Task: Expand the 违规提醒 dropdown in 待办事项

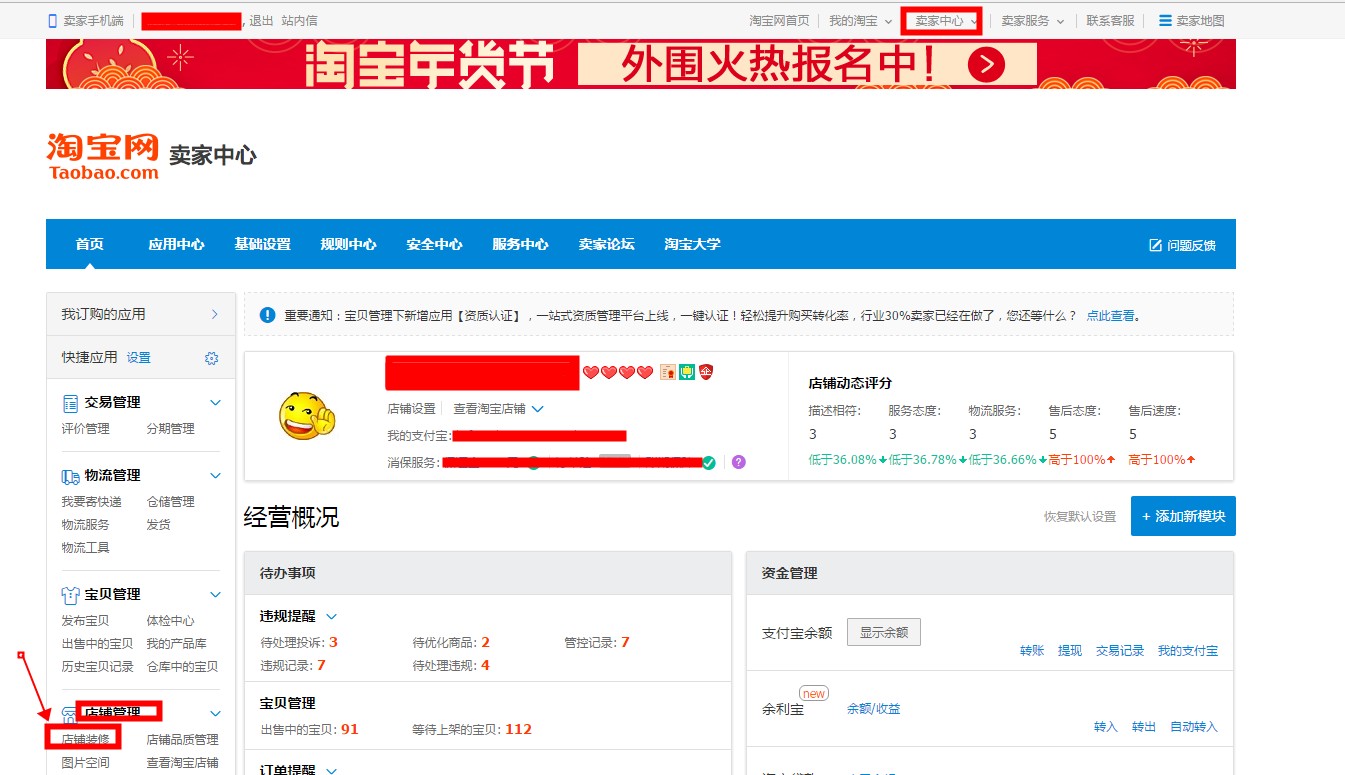Action: 330,616
